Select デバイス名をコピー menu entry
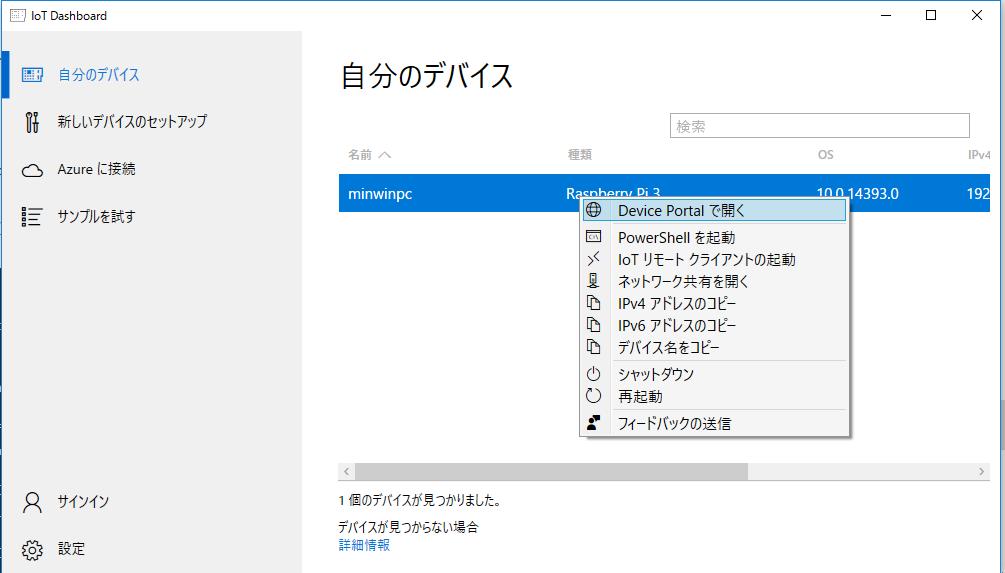This screenshot has width=1005, height=573. click(715, 347)
